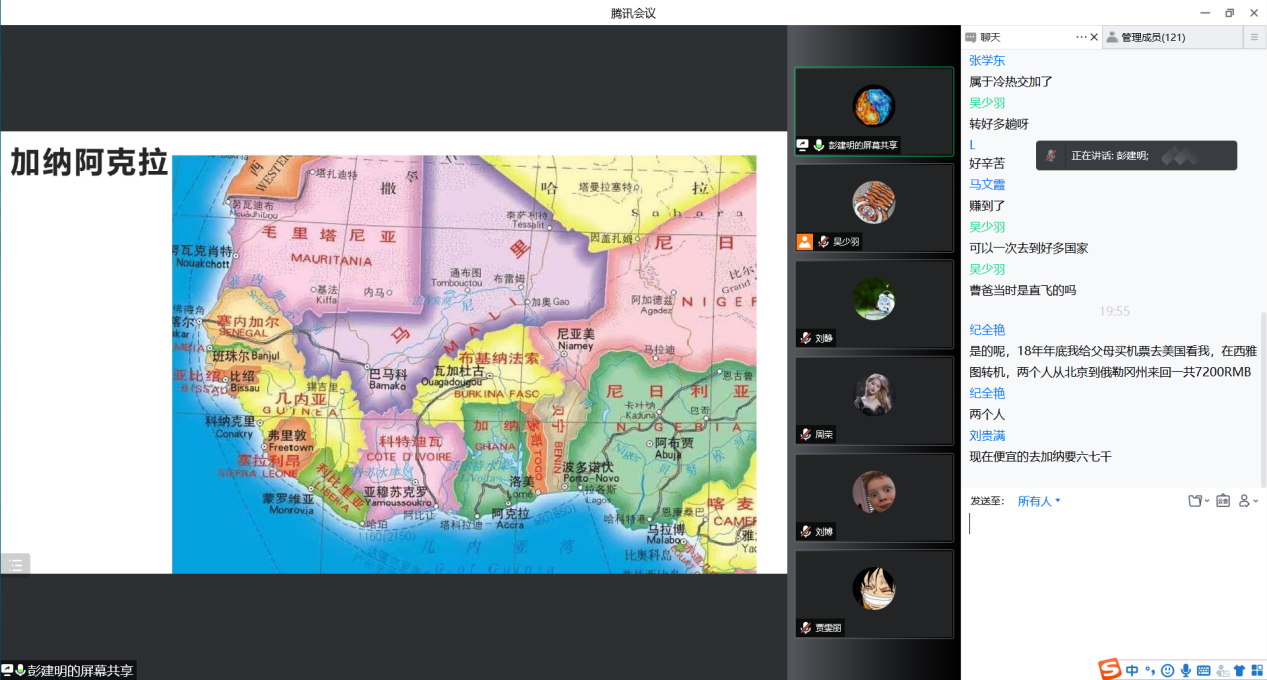This screenshot has width=1267, height=680.
Task: Open the file send icon in chat toolbar
Action: [1197, 501]
